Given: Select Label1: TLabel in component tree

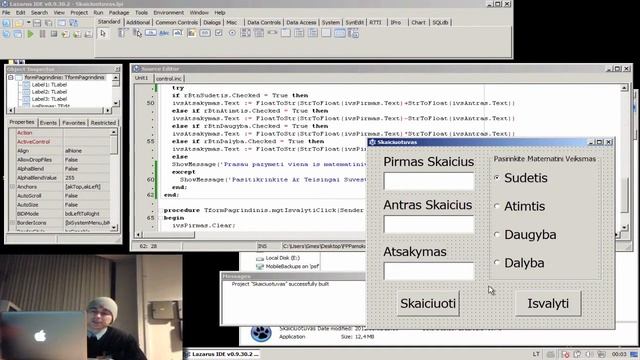Looking at the screenshot, I should click(49, 85).
